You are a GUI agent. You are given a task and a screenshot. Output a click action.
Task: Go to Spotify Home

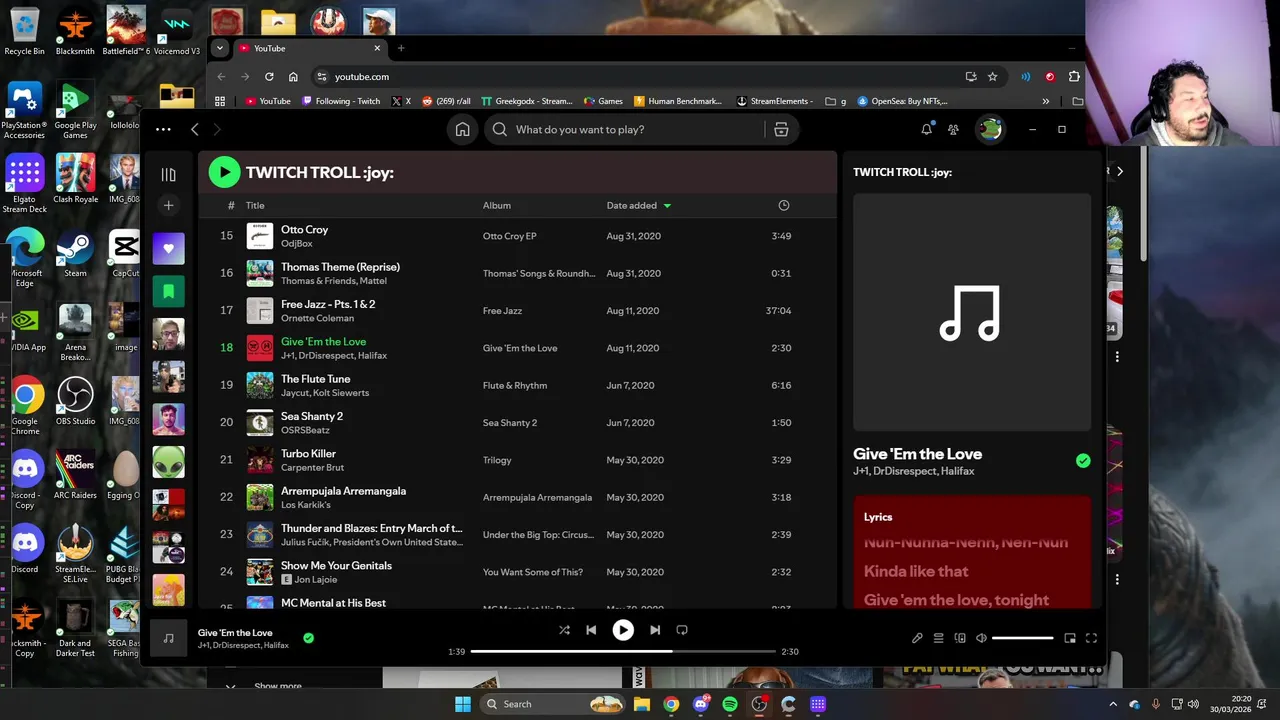[x=462, y=129]
